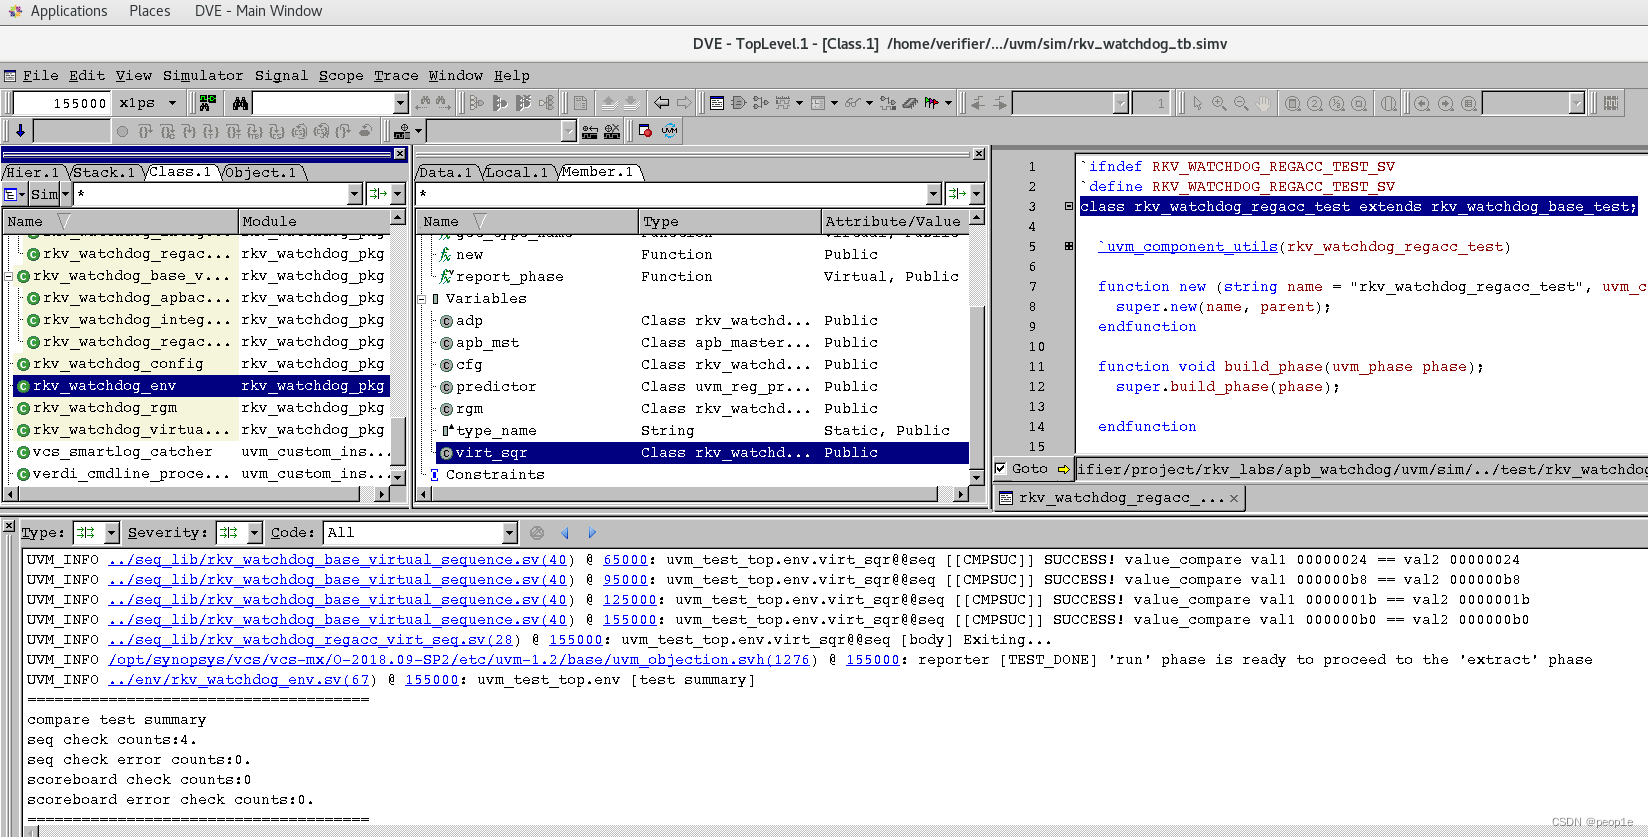Open the Severity filter dropdown
The image size is (1648, 837).
(254, 533)
